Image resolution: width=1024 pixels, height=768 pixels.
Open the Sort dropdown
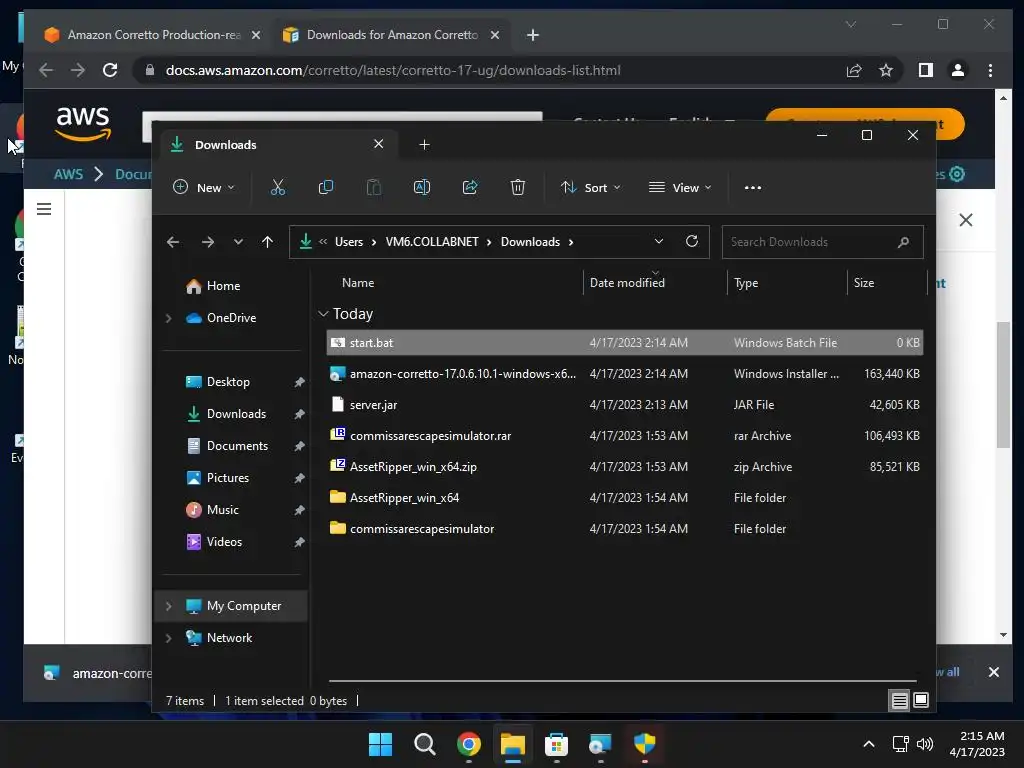click(x=590, y=187)
